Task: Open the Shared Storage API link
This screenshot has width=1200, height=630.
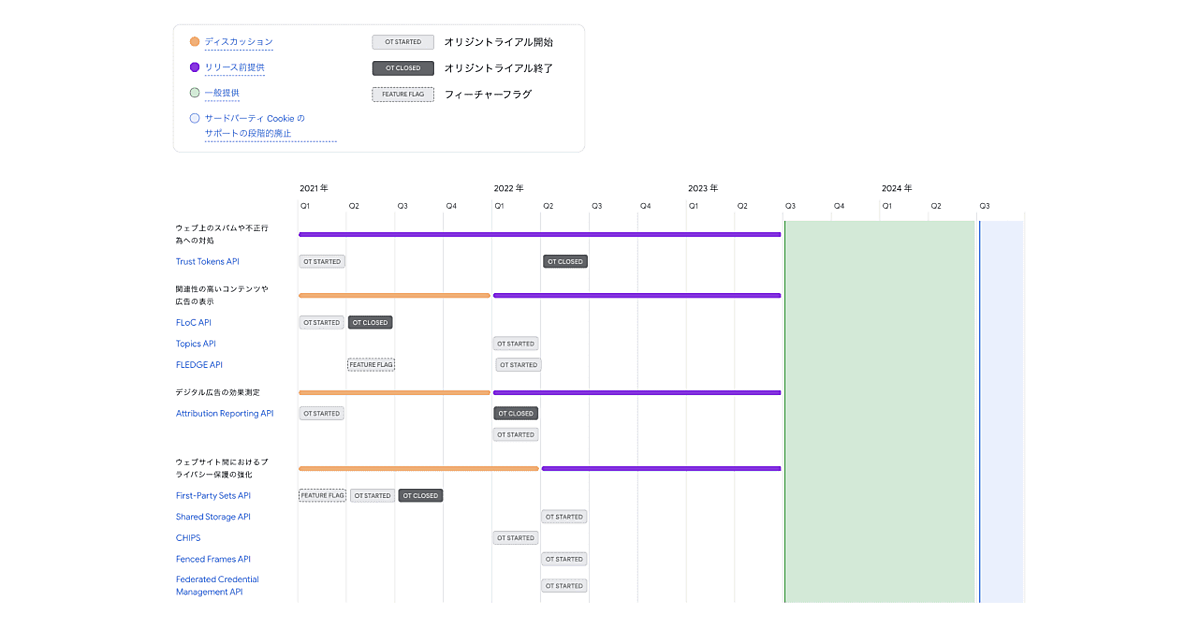Action: pyautogui.click(x=213, y=517)
